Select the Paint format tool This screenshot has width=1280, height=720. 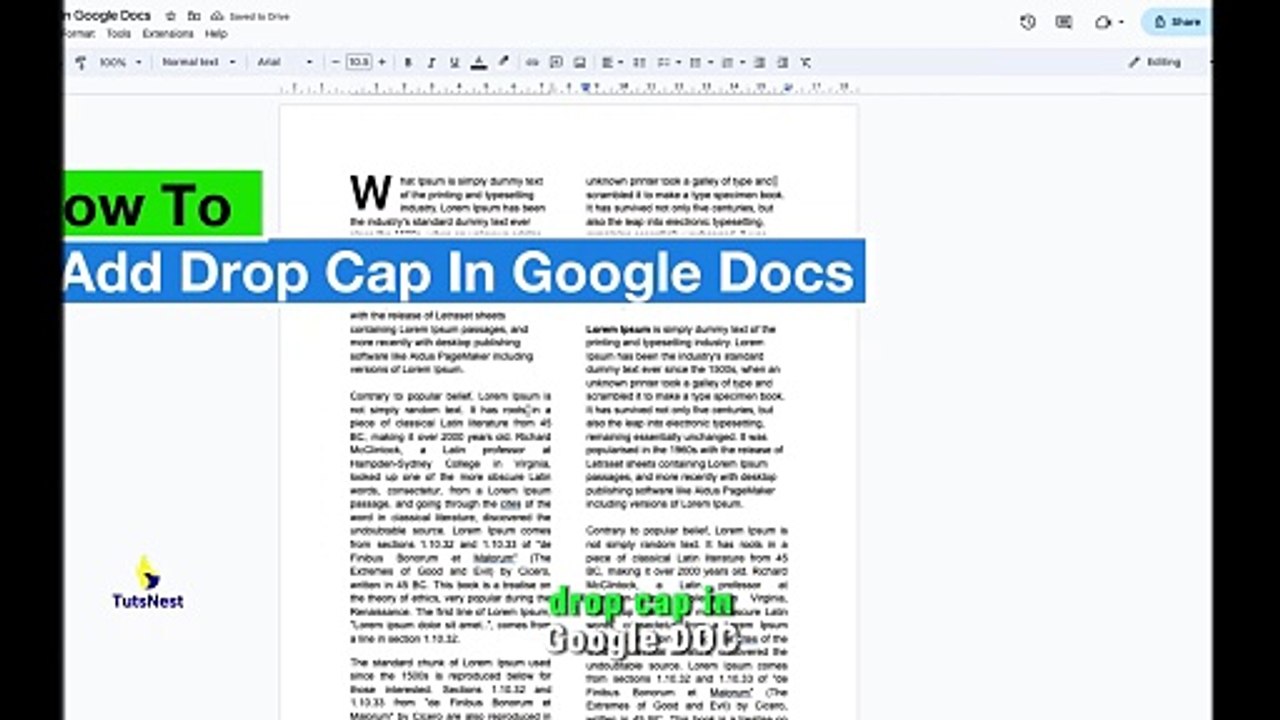pyautogui.click(x=81, y=62)
